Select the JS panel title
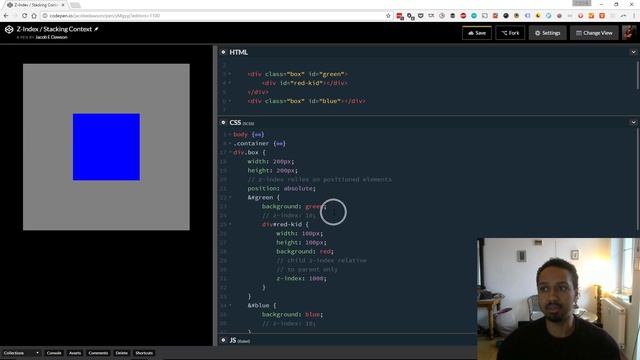Screen dimensions: 640x360 point(233,340)
